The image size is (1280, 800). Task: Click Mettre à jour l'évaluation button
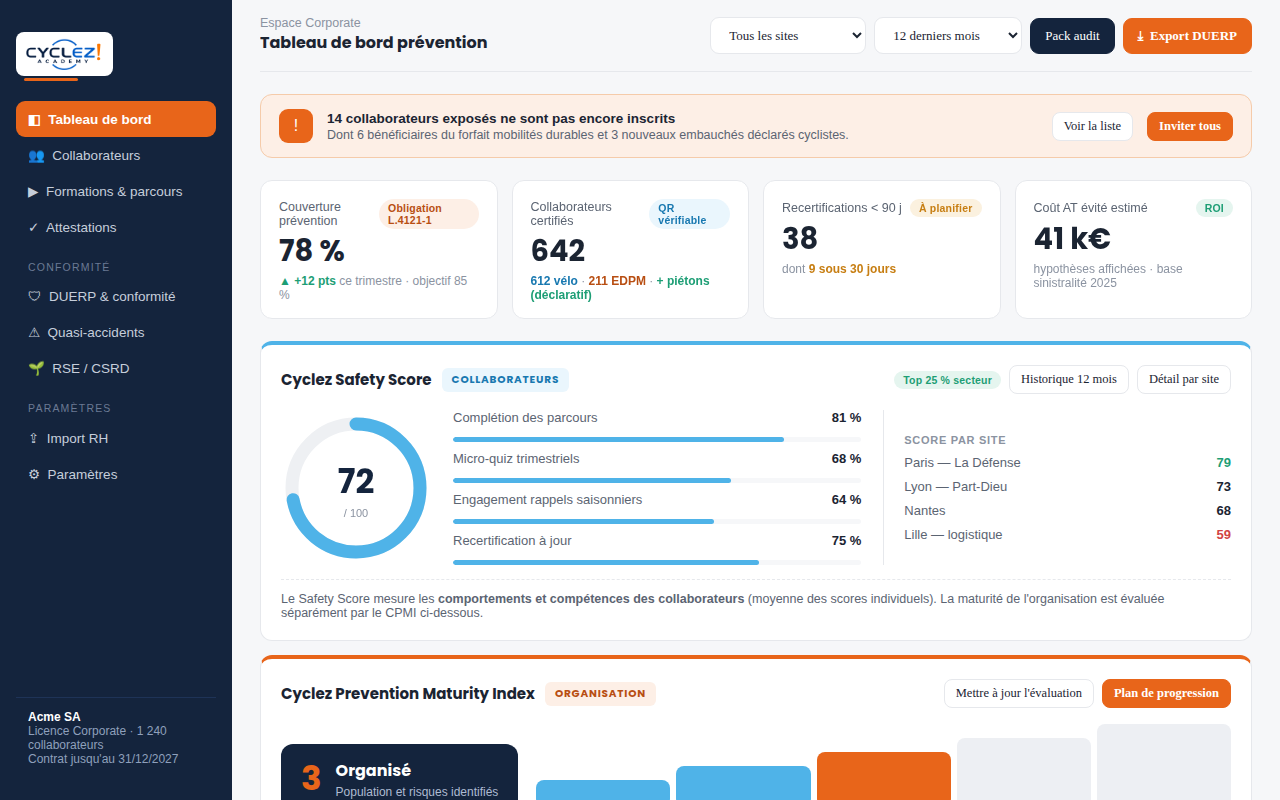pos(1019,693)
